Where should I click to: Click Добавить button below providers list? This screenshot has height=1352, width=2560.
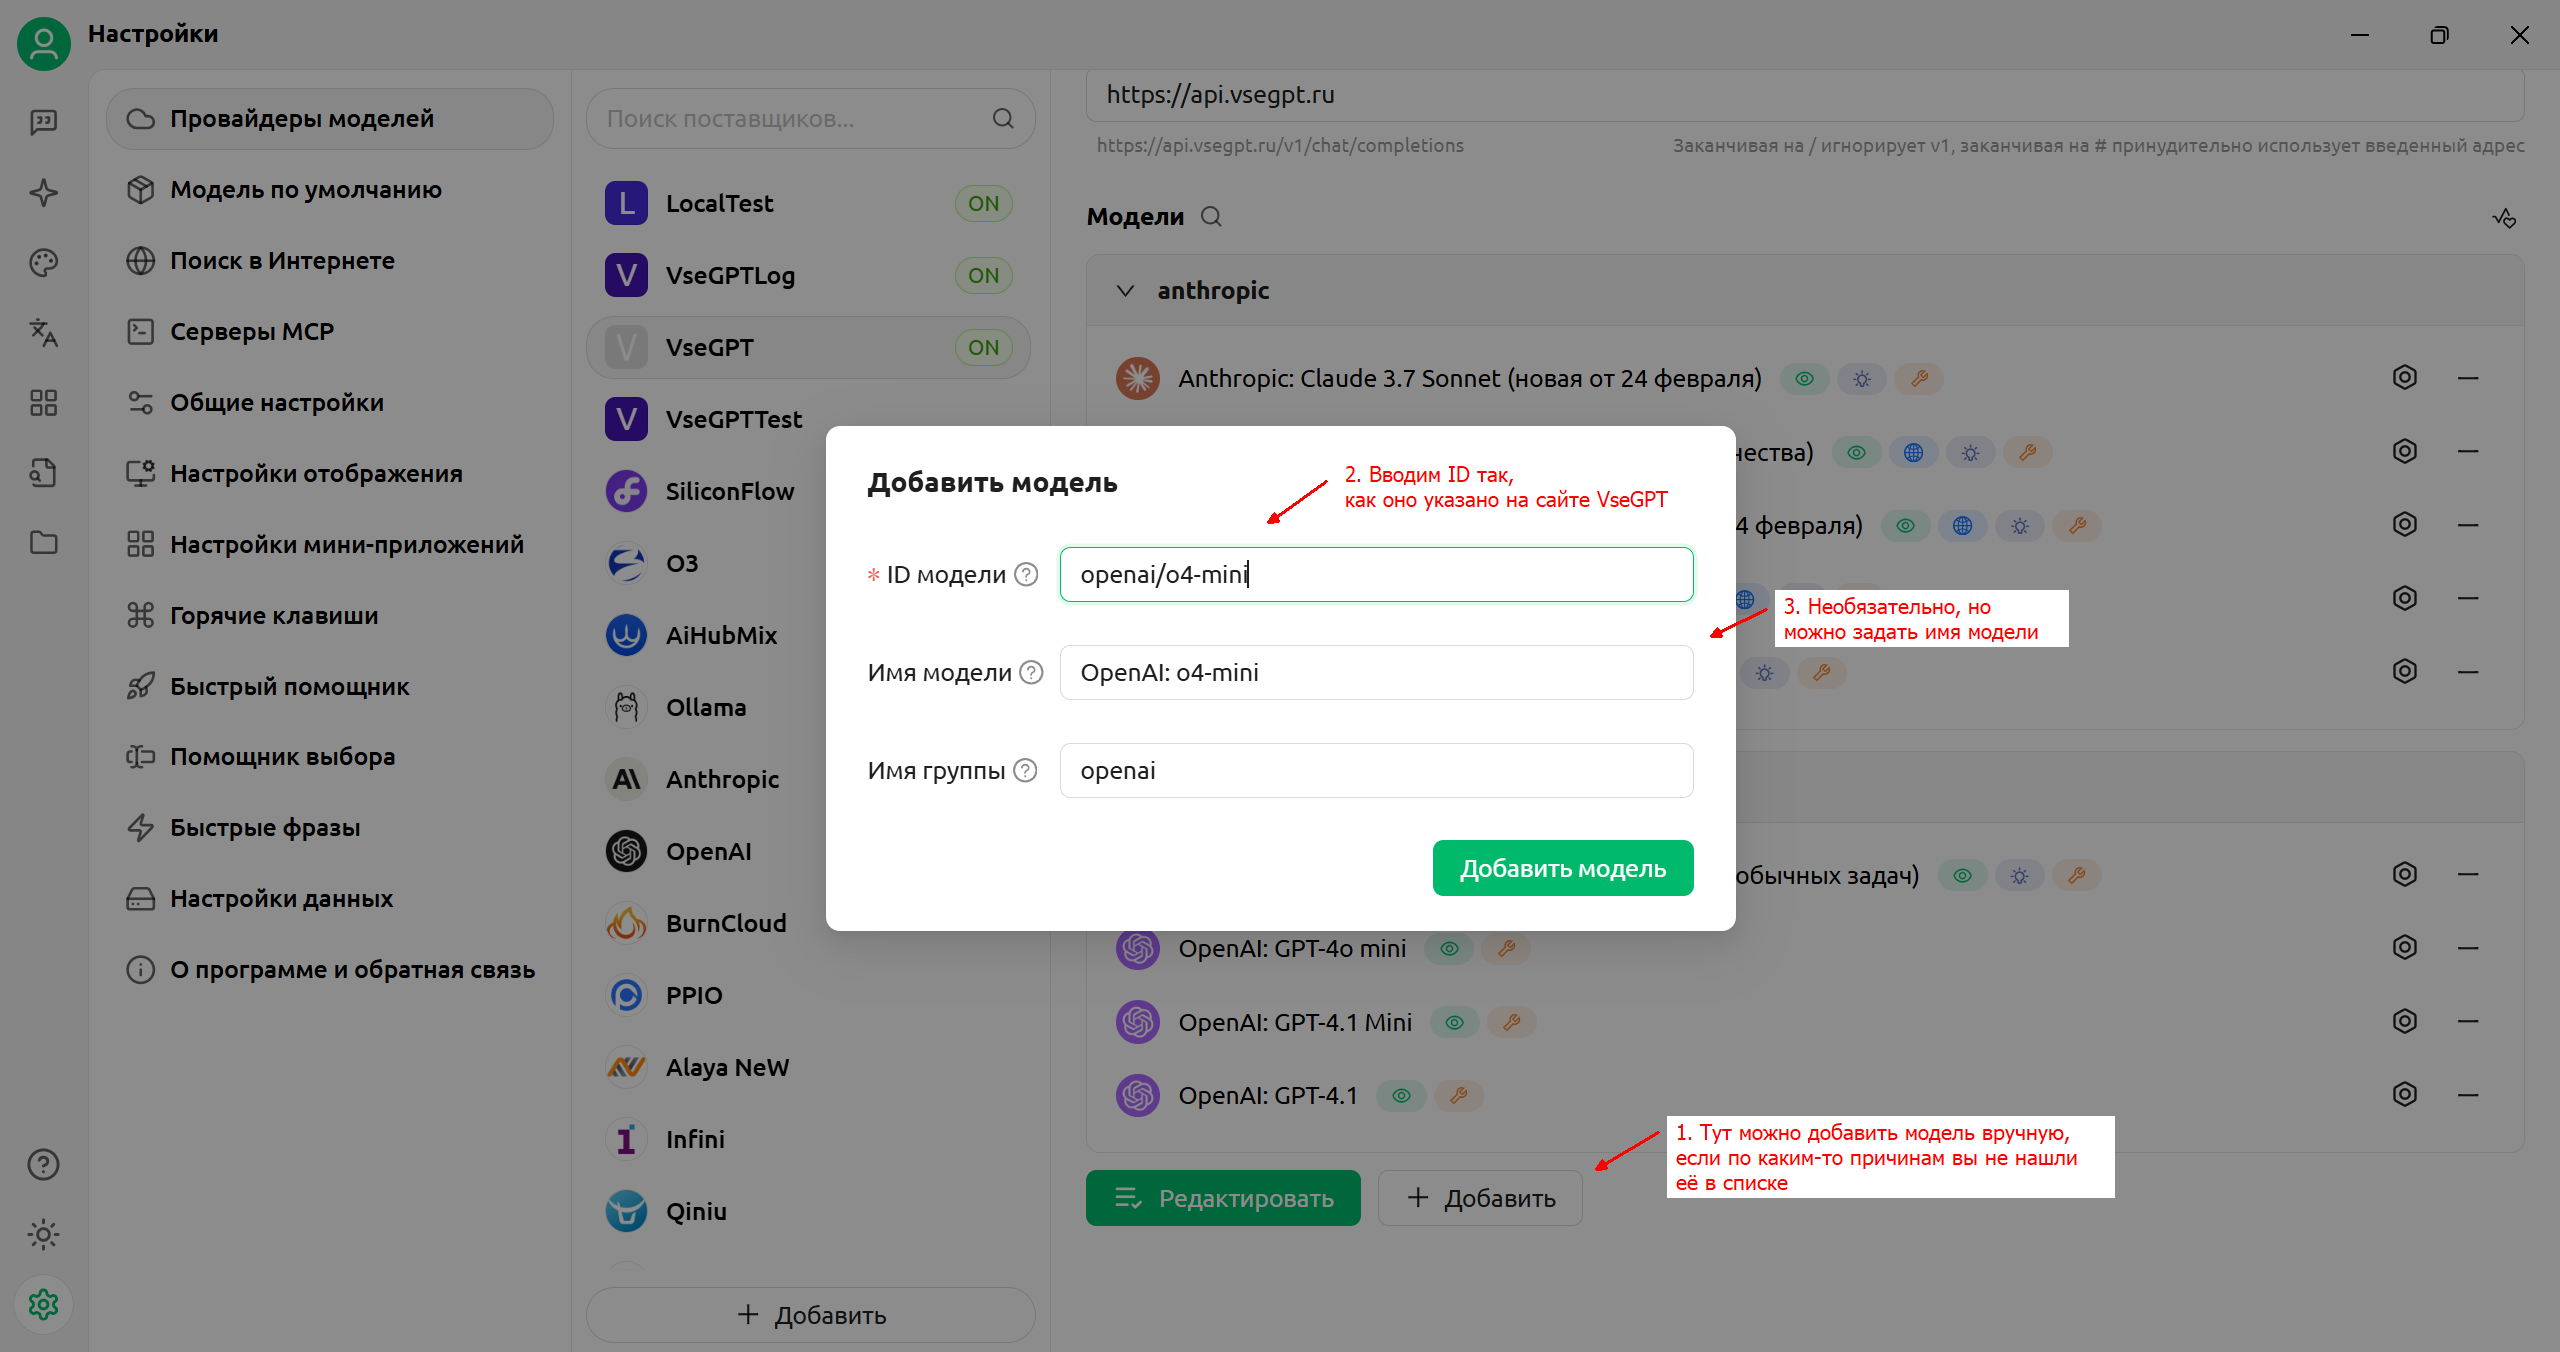(810, 1314)
